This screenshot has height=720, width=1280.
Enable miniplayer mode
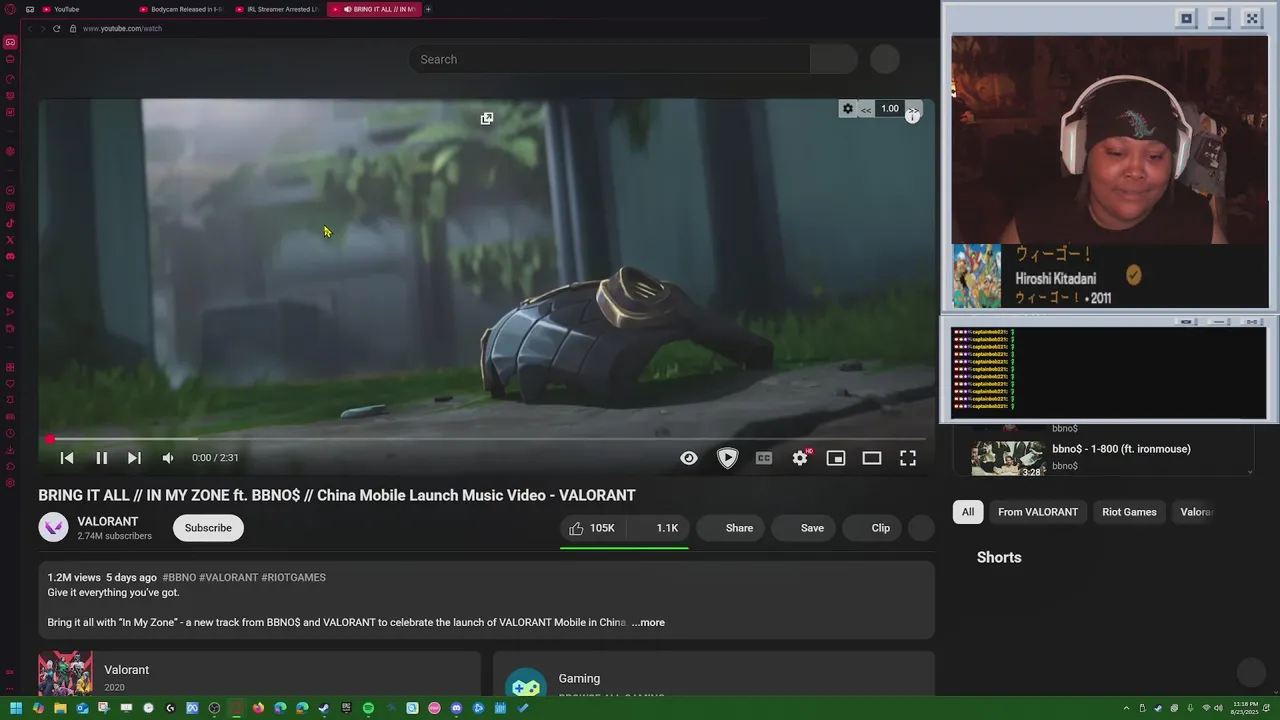click(836, 458)
